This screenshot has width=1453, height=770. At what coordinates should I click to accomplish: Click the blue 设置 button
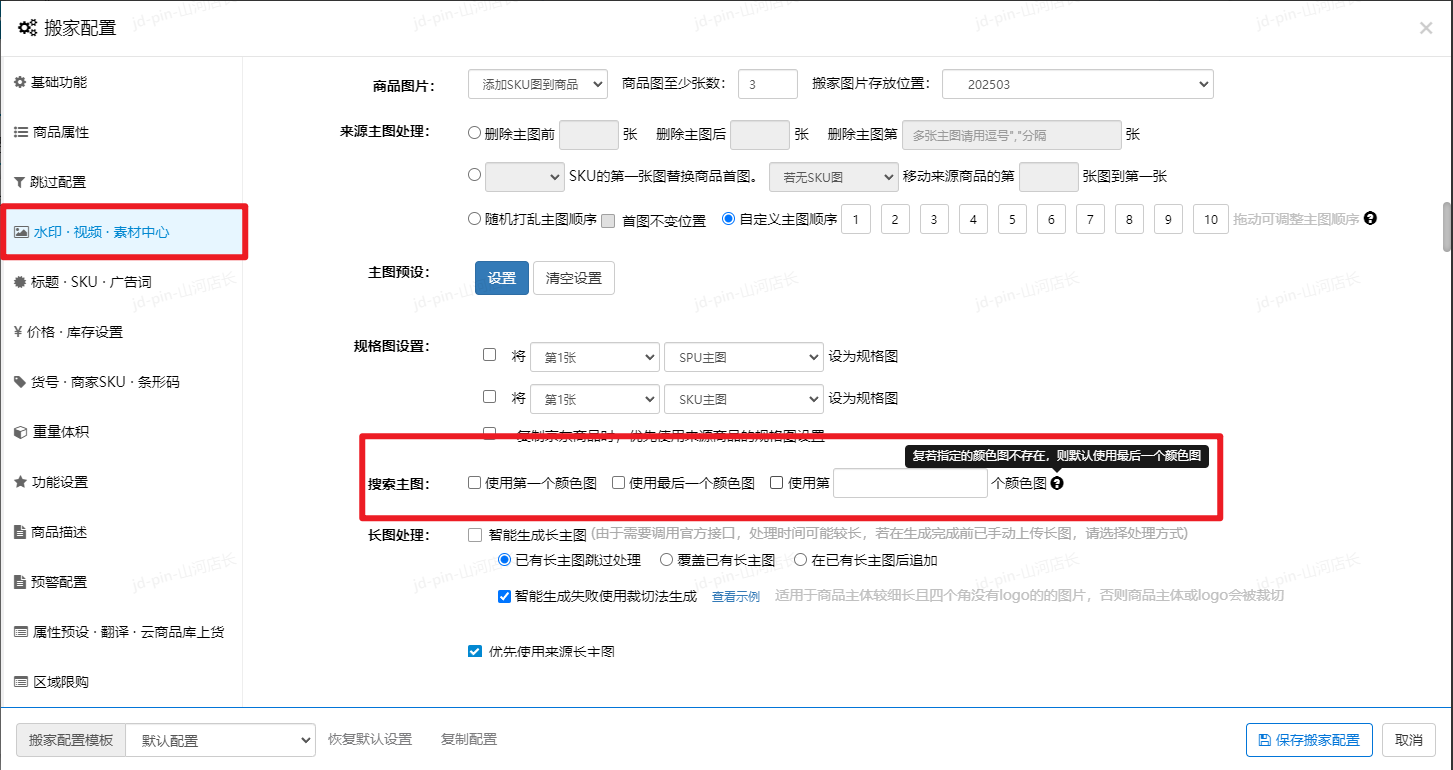click(501, 278)
